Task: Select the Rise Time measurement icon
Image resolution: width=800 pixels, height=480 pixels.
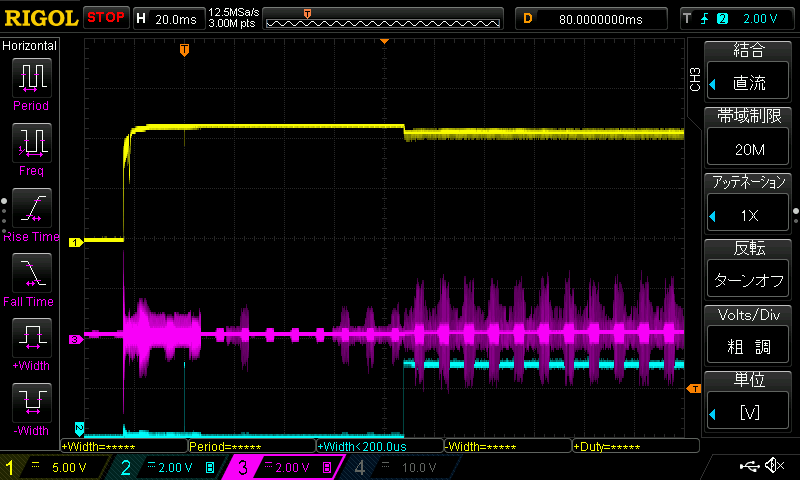Action: [32, 208]
